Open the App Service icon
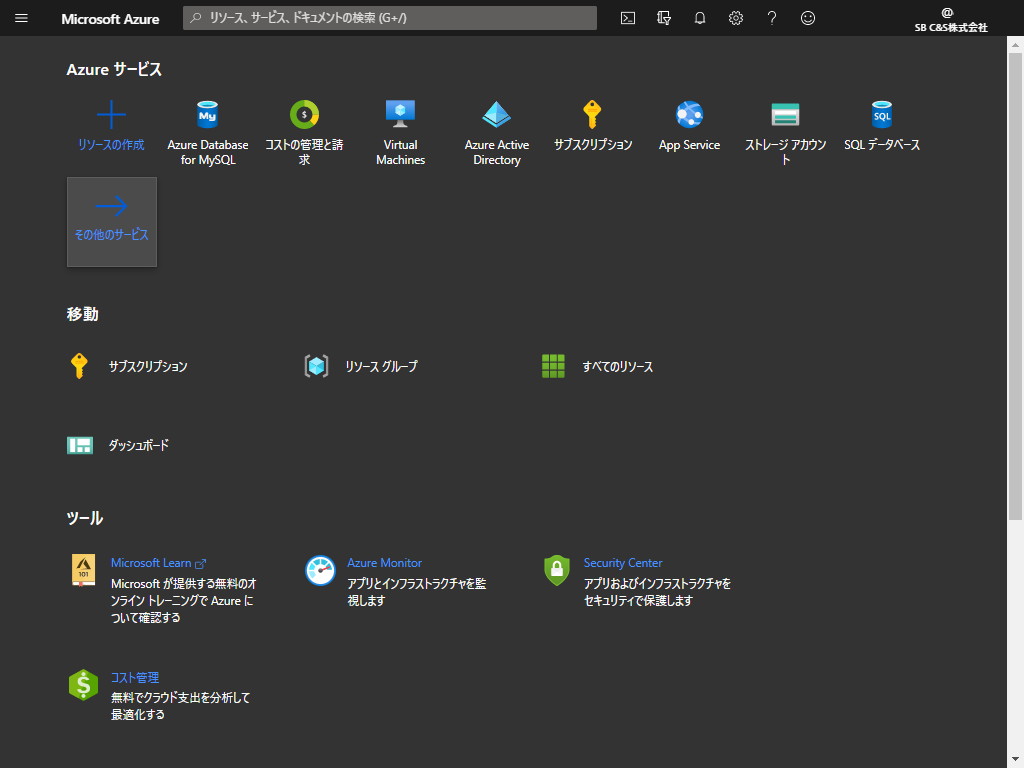Viewport: 1024px width, 768px height. coord(689,114)
